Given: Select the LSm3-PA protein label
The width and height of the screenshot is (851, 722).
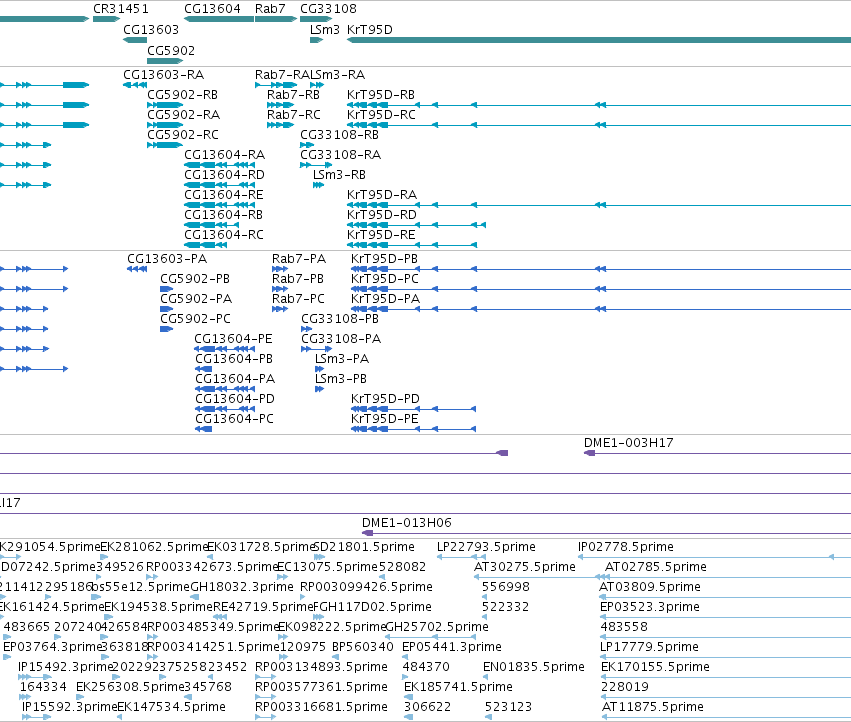Looking at the screenshot, I should click(x=342, y=359).
